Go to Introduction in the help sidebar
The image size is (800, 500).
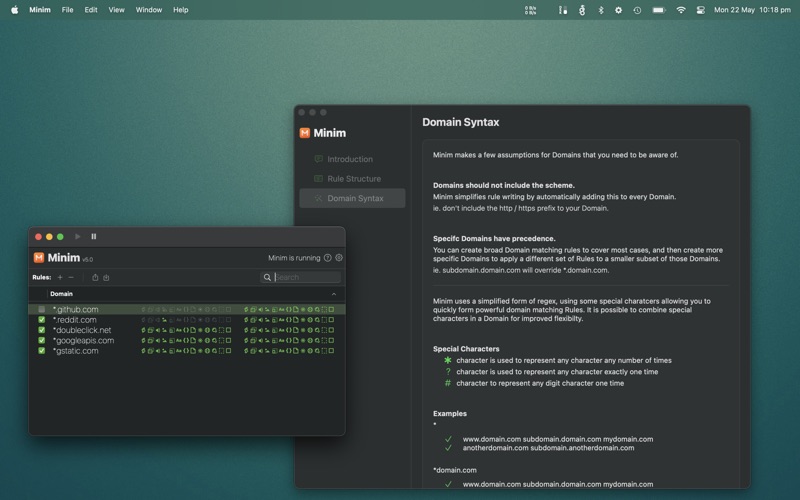[352, 159]
